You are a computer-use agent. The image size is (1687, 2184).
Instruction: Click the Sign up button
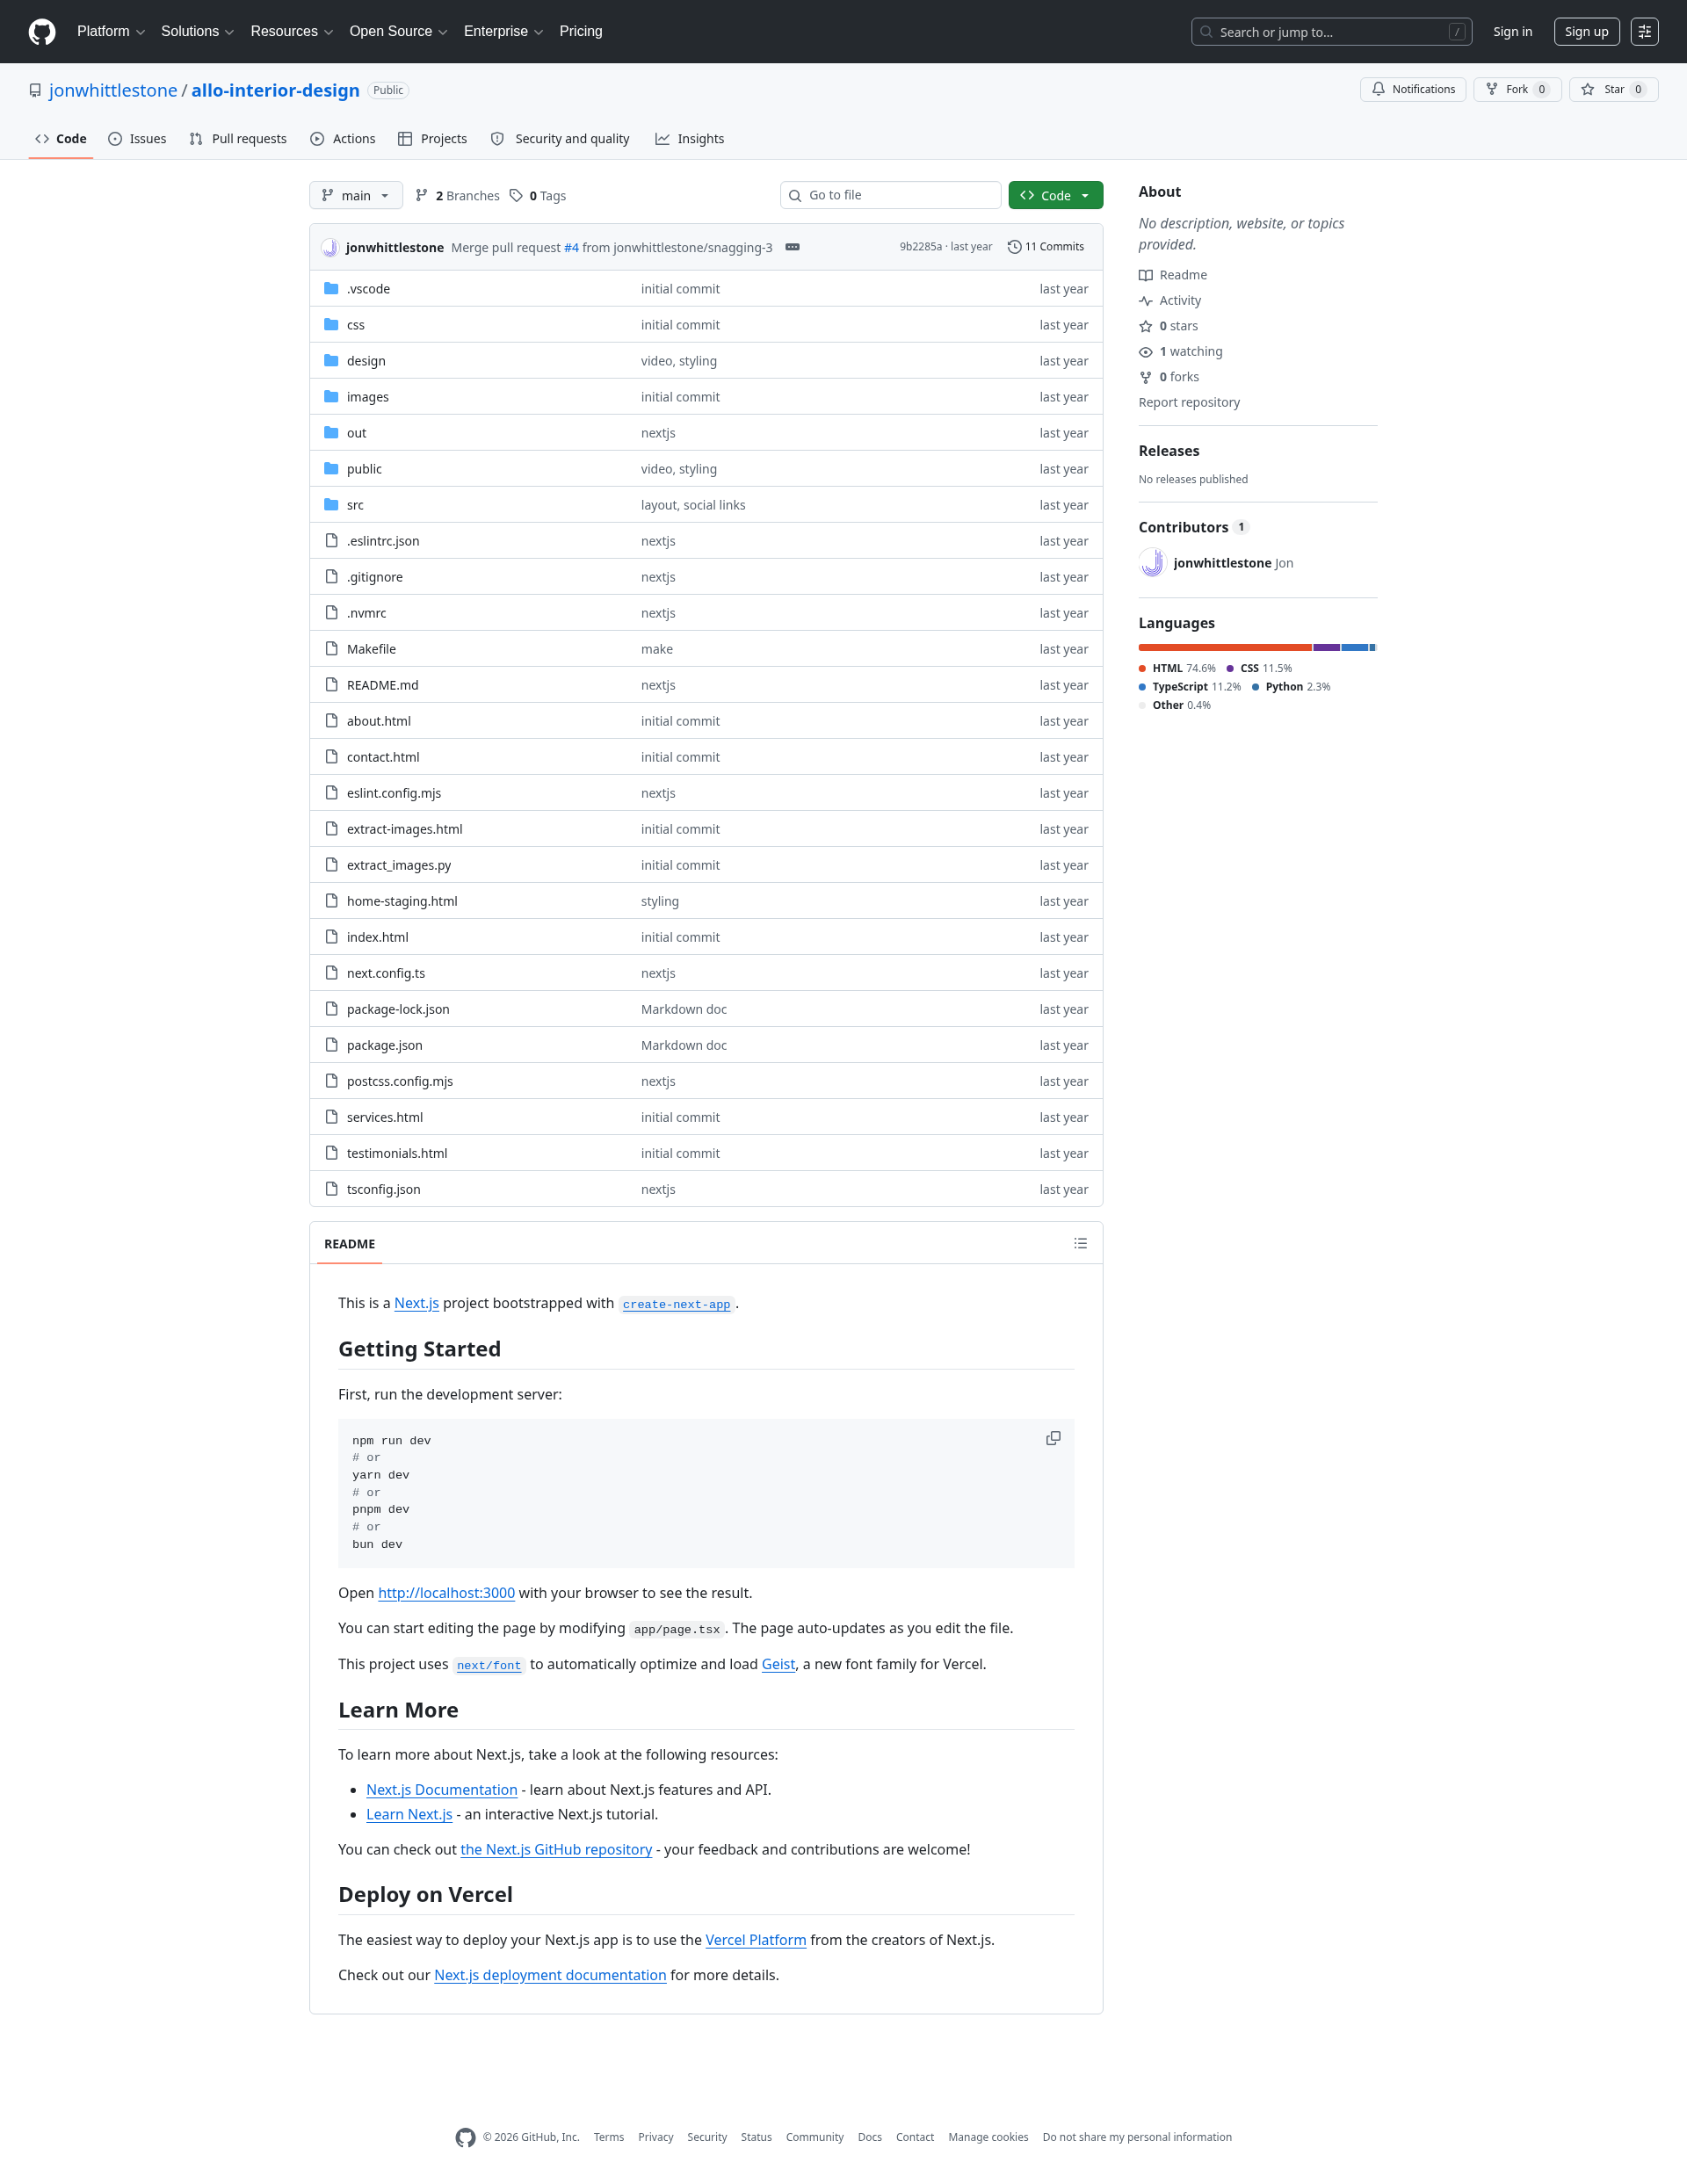click(x=1586, y=32)
